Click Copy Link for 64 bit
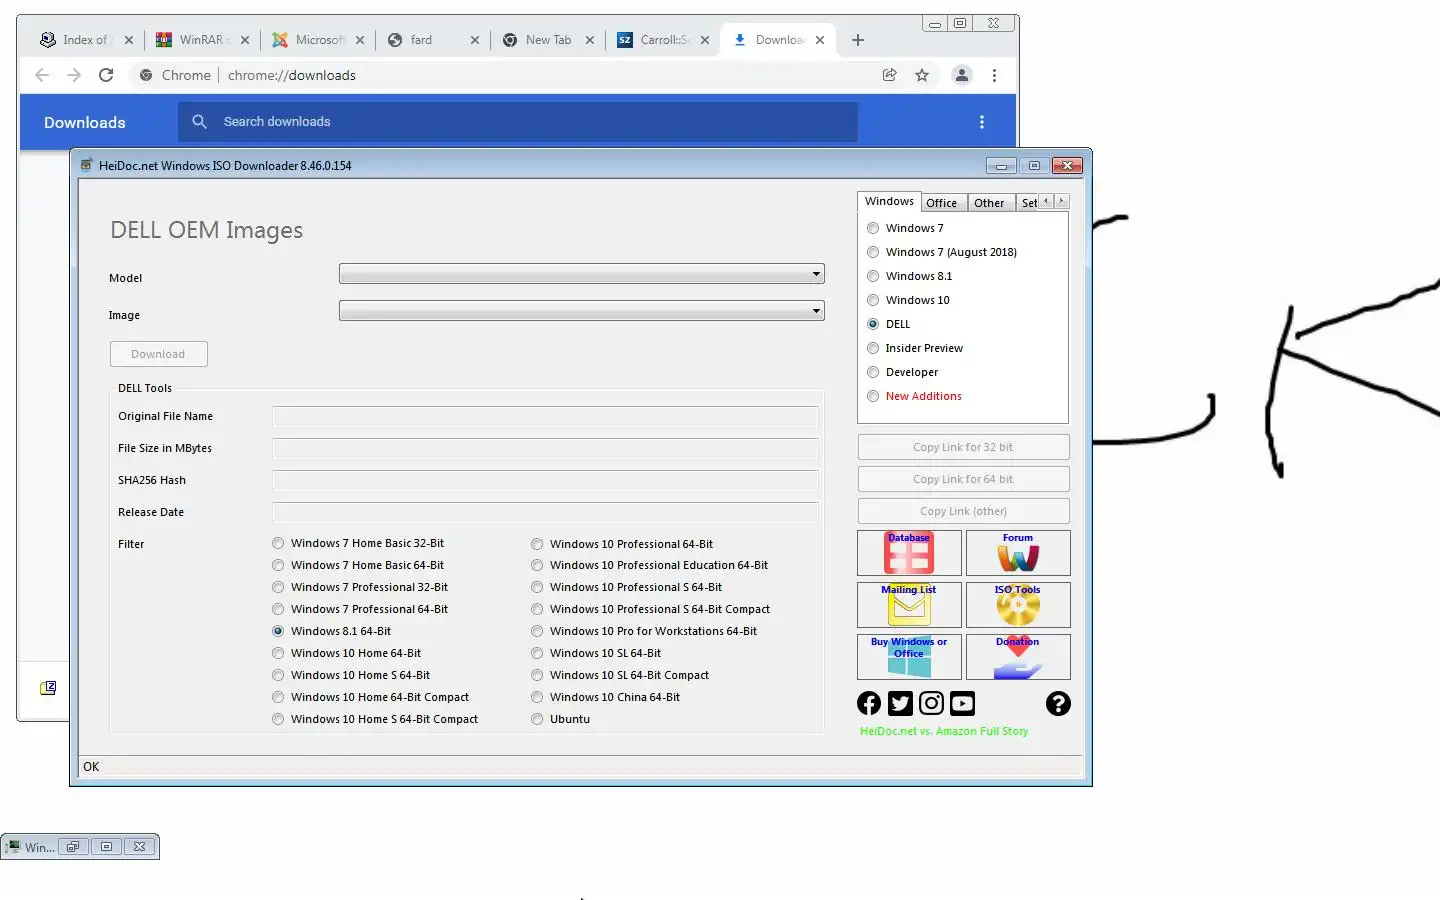Viewport: 1440px width, 900px height. coord(963,479)
